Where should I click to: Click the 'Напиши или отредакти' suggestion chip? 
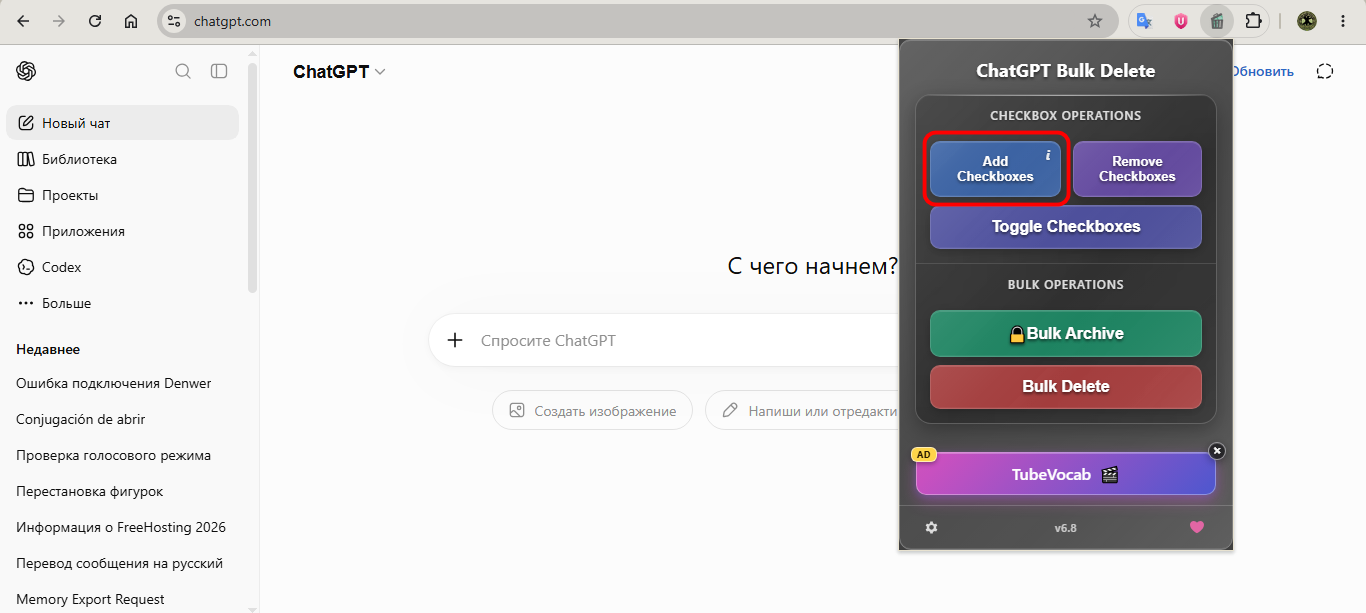coord(802,410)
